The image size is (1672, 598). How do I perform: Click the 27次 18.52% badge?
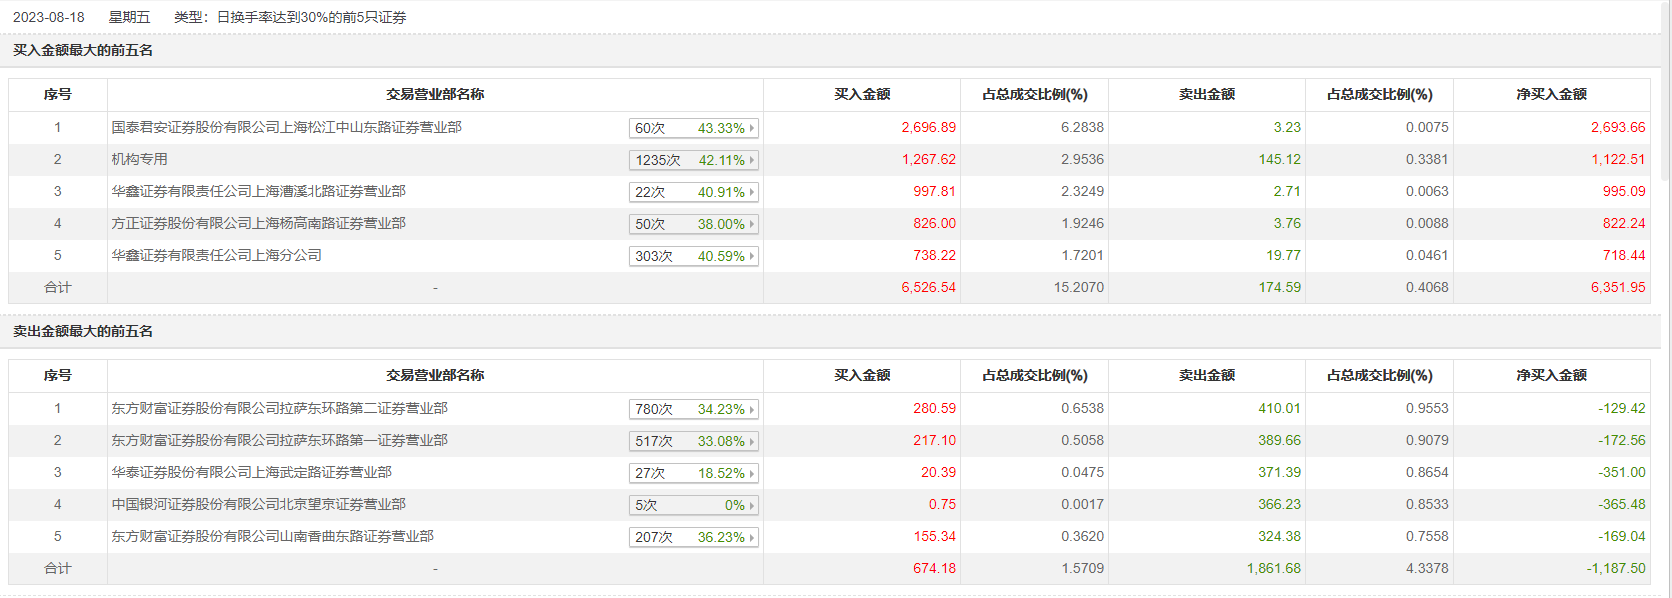693,473
